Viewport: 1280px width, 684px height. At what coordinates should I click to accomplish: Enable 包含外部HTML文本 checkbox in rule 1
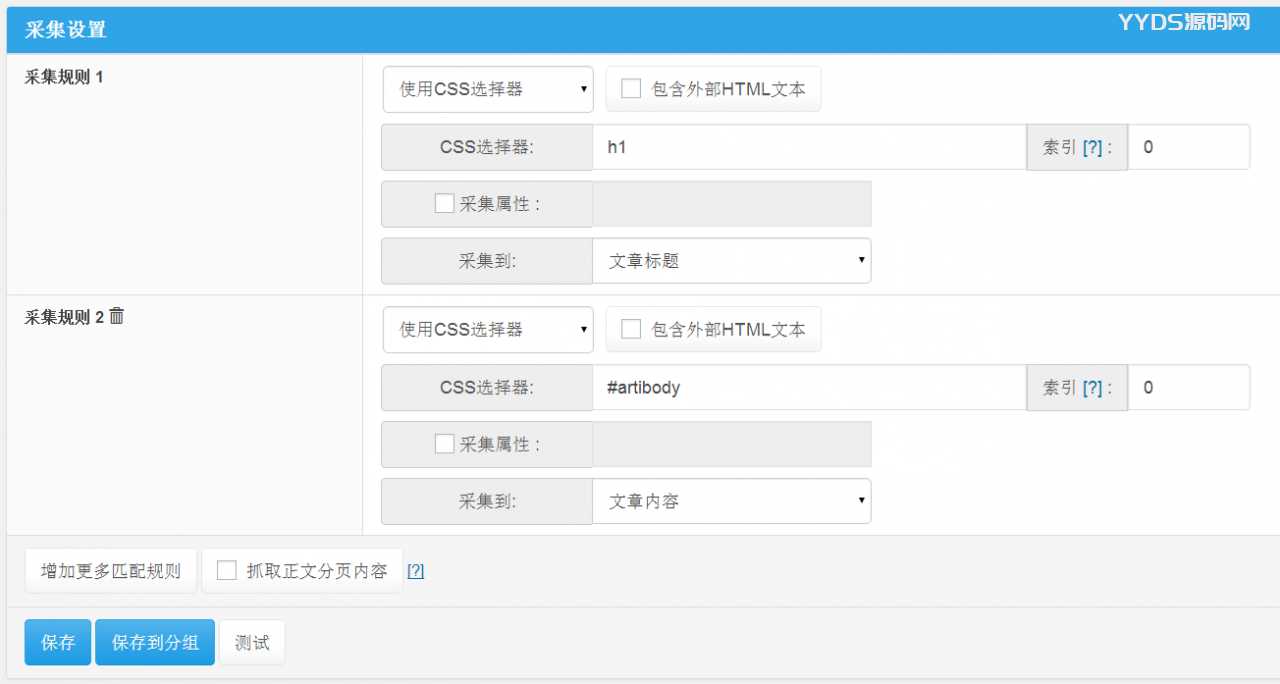click(631, 89)
